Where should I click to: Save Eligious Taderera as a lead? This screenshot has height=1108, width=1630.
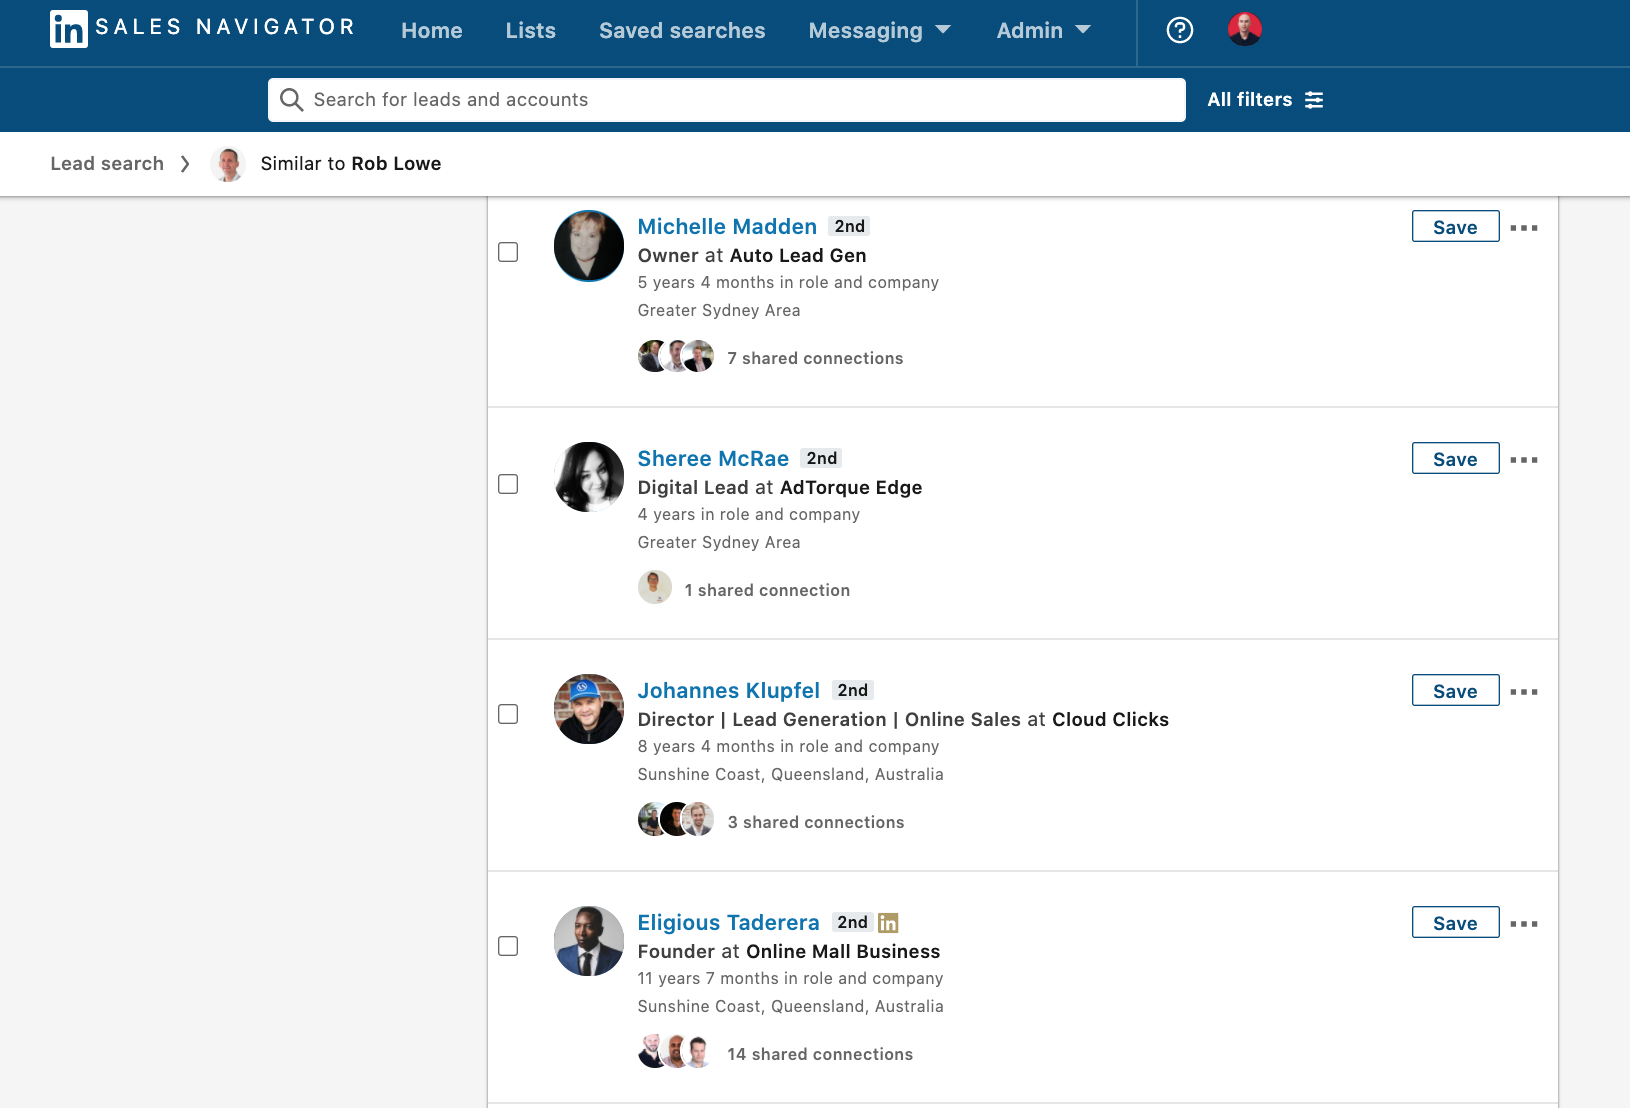(x=1455, y=923)
